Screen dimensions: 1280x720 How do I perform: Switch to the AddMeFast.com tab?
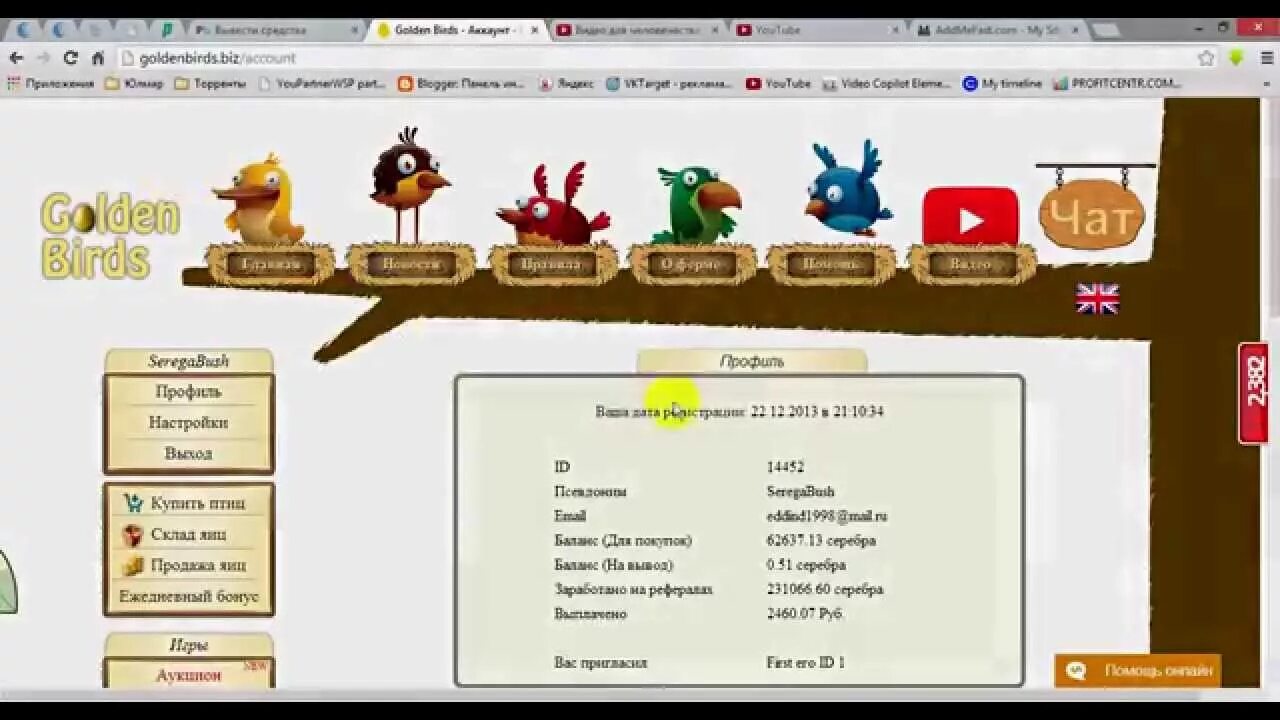(x=997, y=30)
